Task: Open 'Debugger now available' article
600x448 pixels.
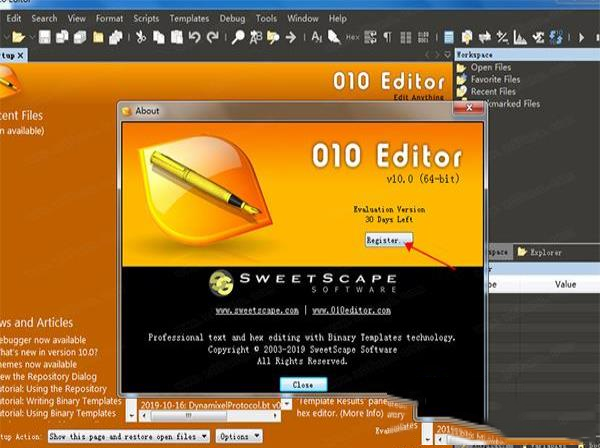Action: point(43,340)
